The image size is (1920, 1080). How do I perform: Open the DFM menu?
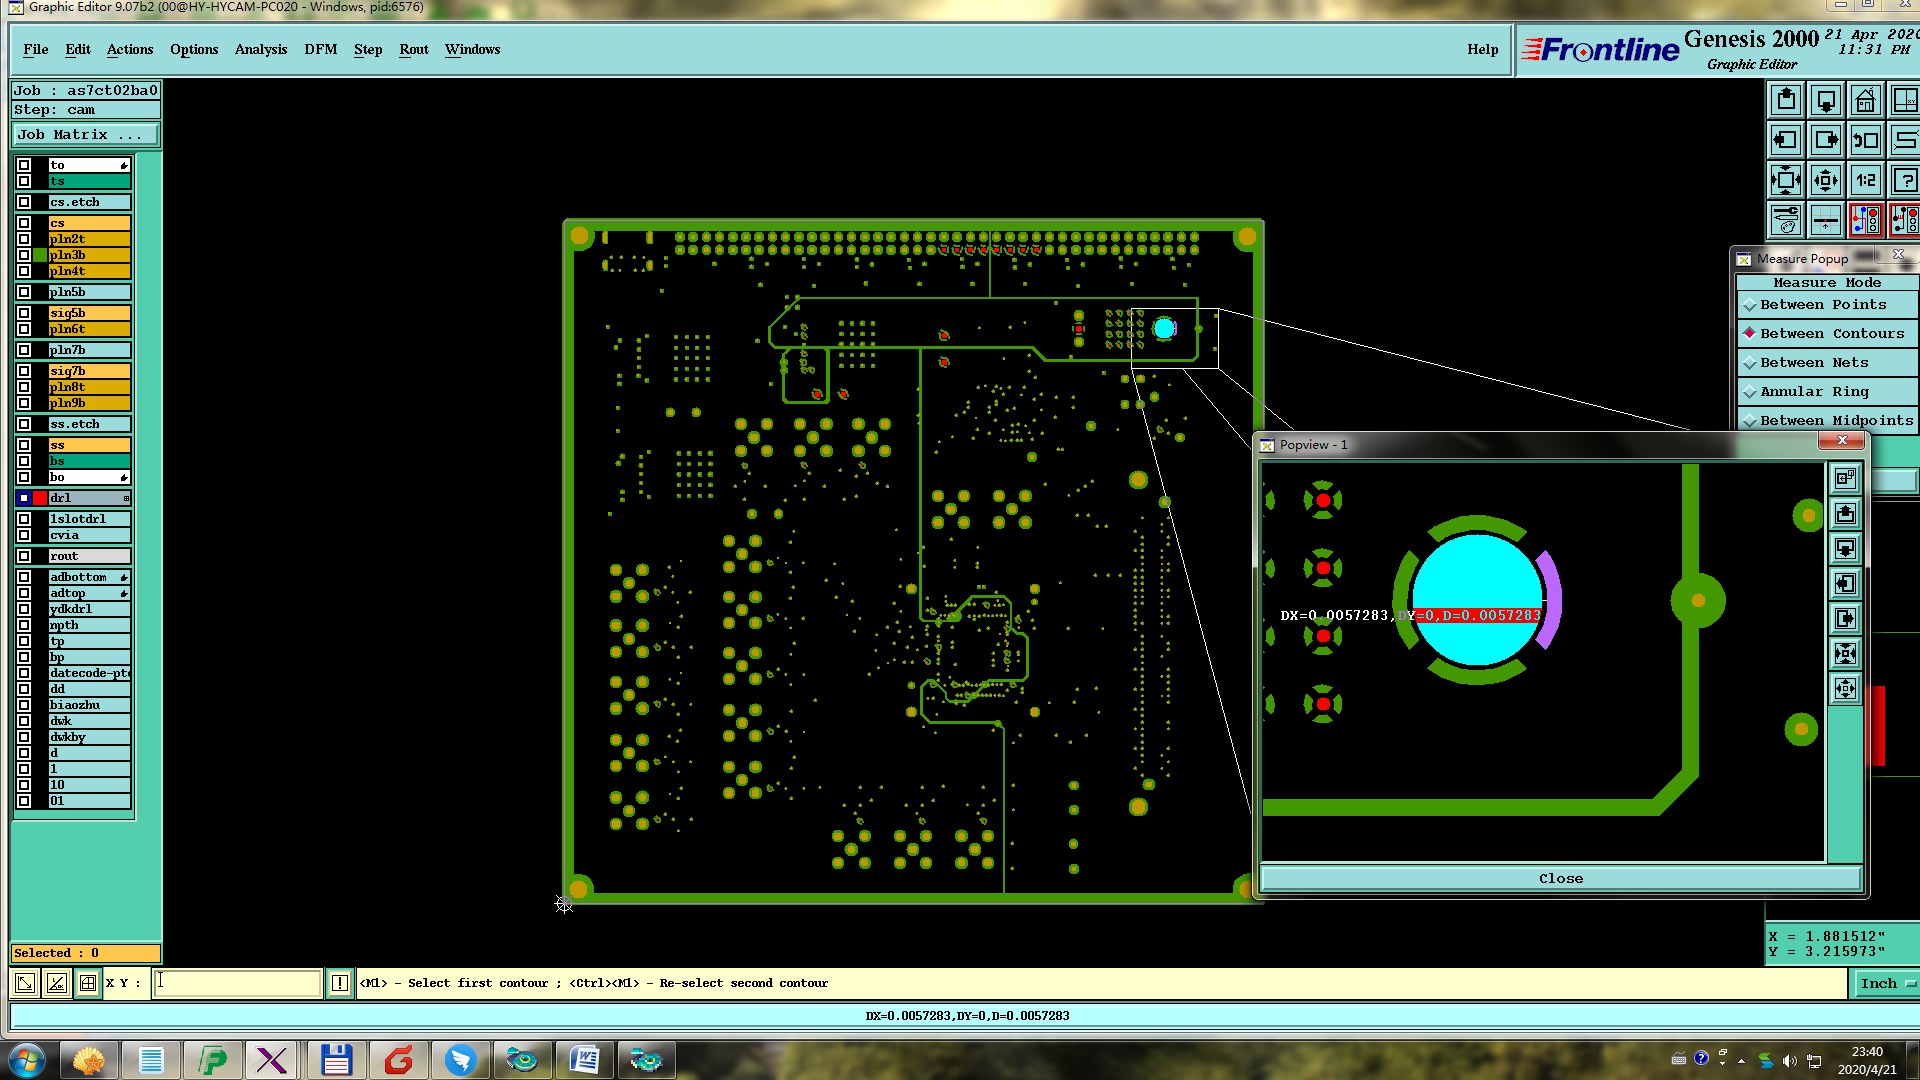pyautogui.click(x=320, y=49)
